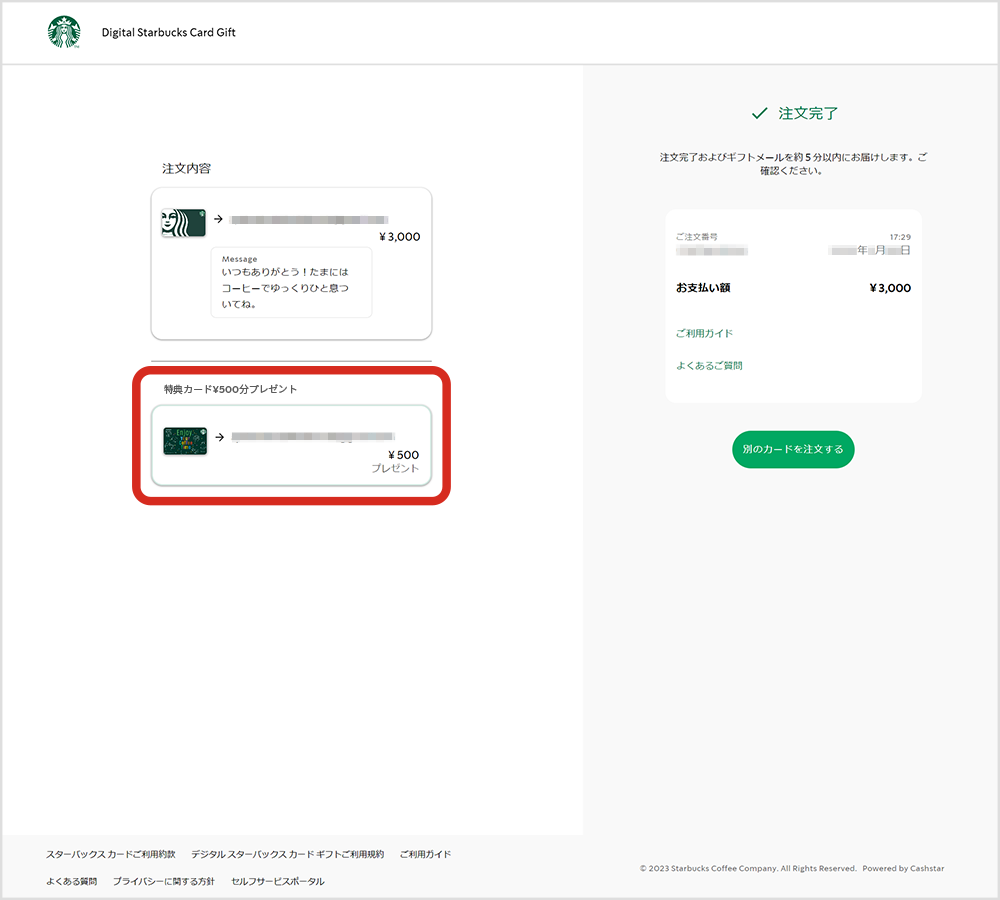Open デジタル スターバックス カード ギフトご利用規約 footer link

pyautogui.click(x=287, y=855)
